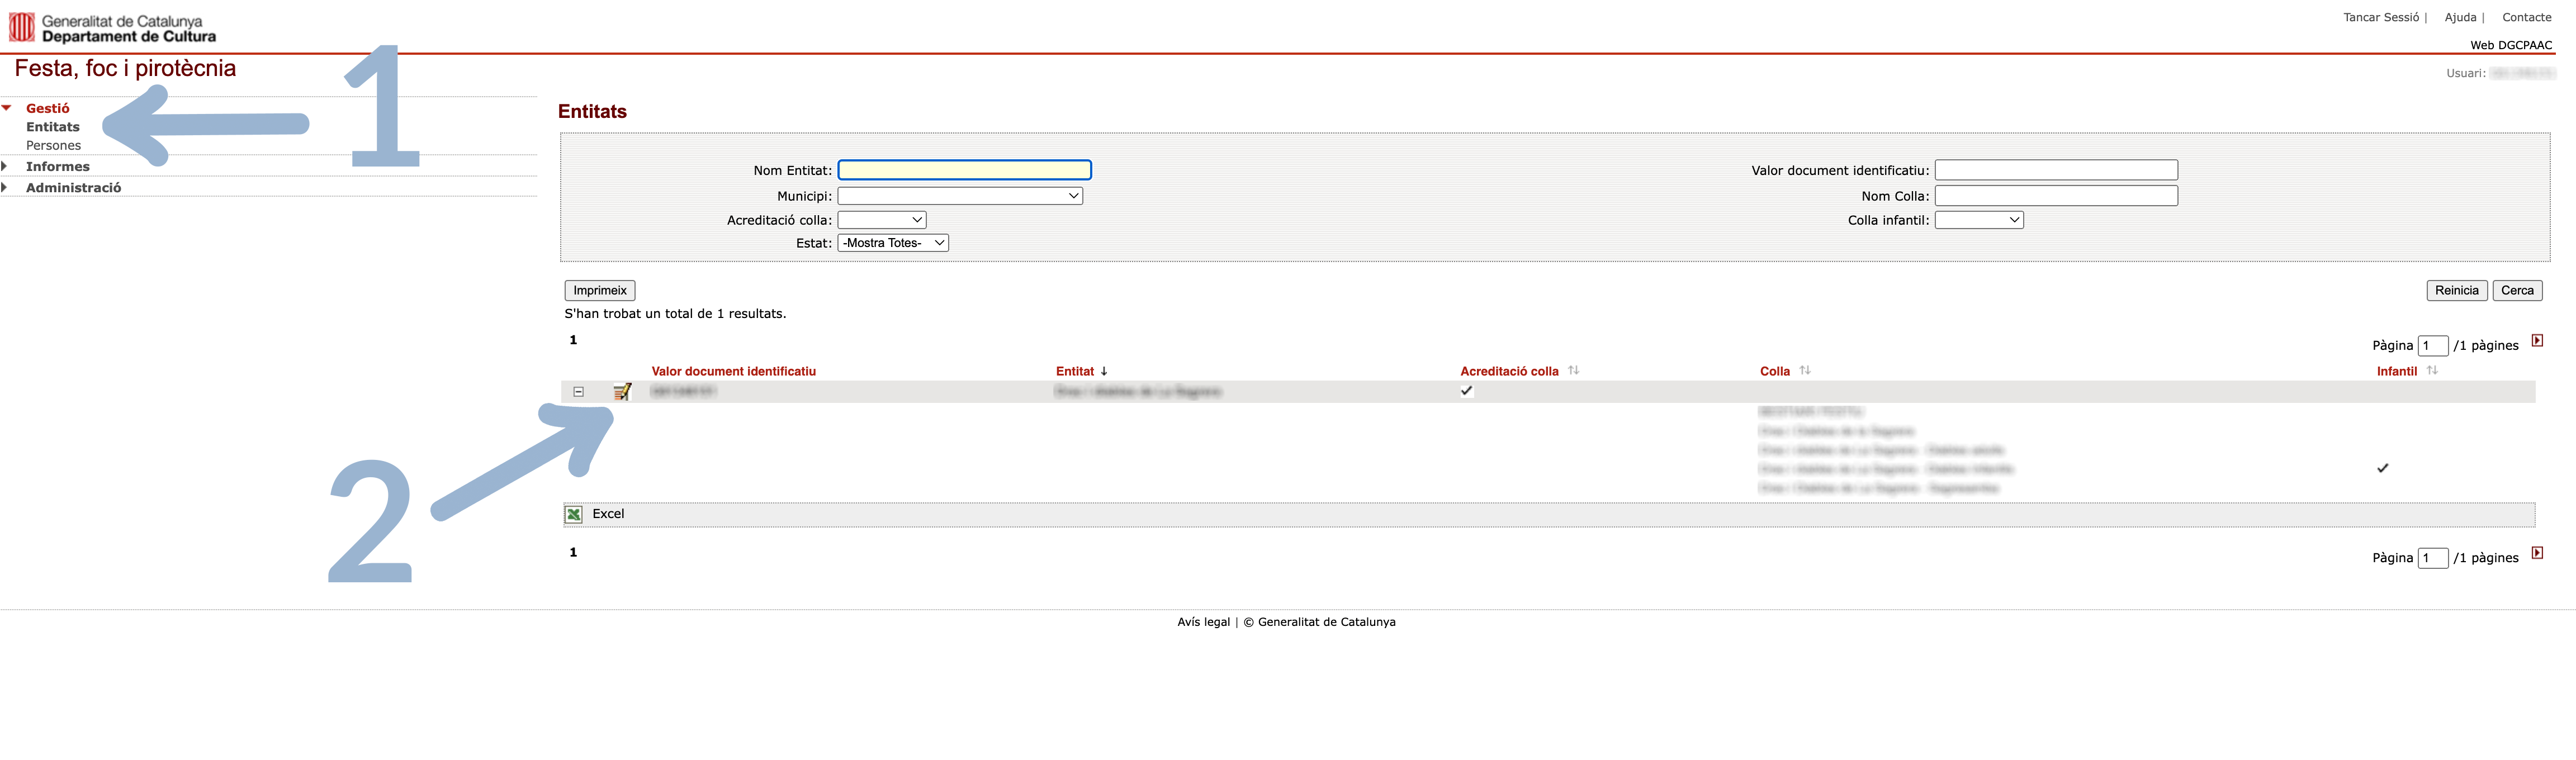Sort by Colla column arrows icon
The image size is (2576, 760).
pos(1805,370)
